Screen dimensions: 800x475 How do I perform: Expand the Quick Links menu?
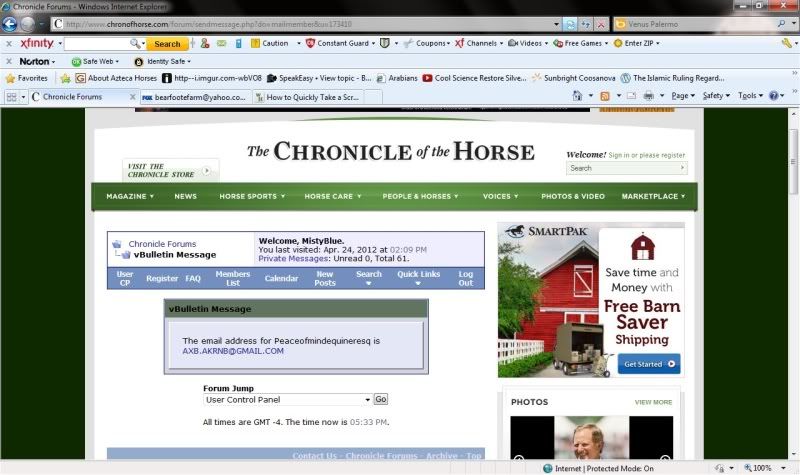point(418,278)
